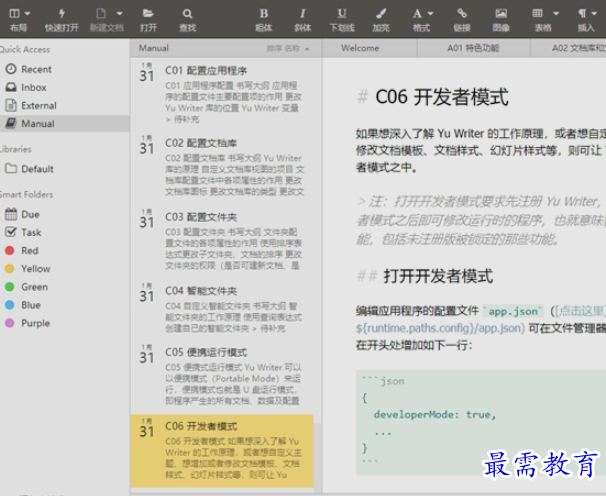Click the Task checkbox icon
The image size is (606, 496).
[x=11, y=232]
